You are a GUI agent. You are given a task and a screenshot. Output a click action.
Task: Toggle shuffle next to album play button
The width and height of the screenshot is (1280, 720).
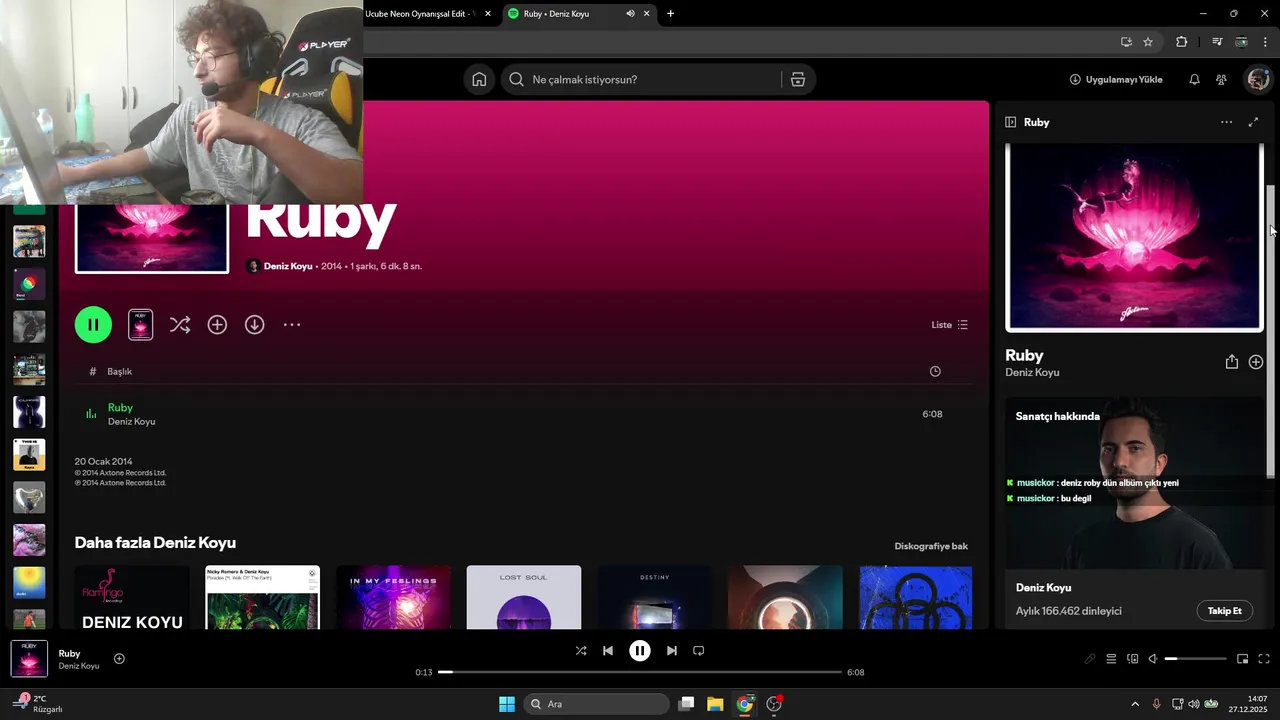pos(180,325)
